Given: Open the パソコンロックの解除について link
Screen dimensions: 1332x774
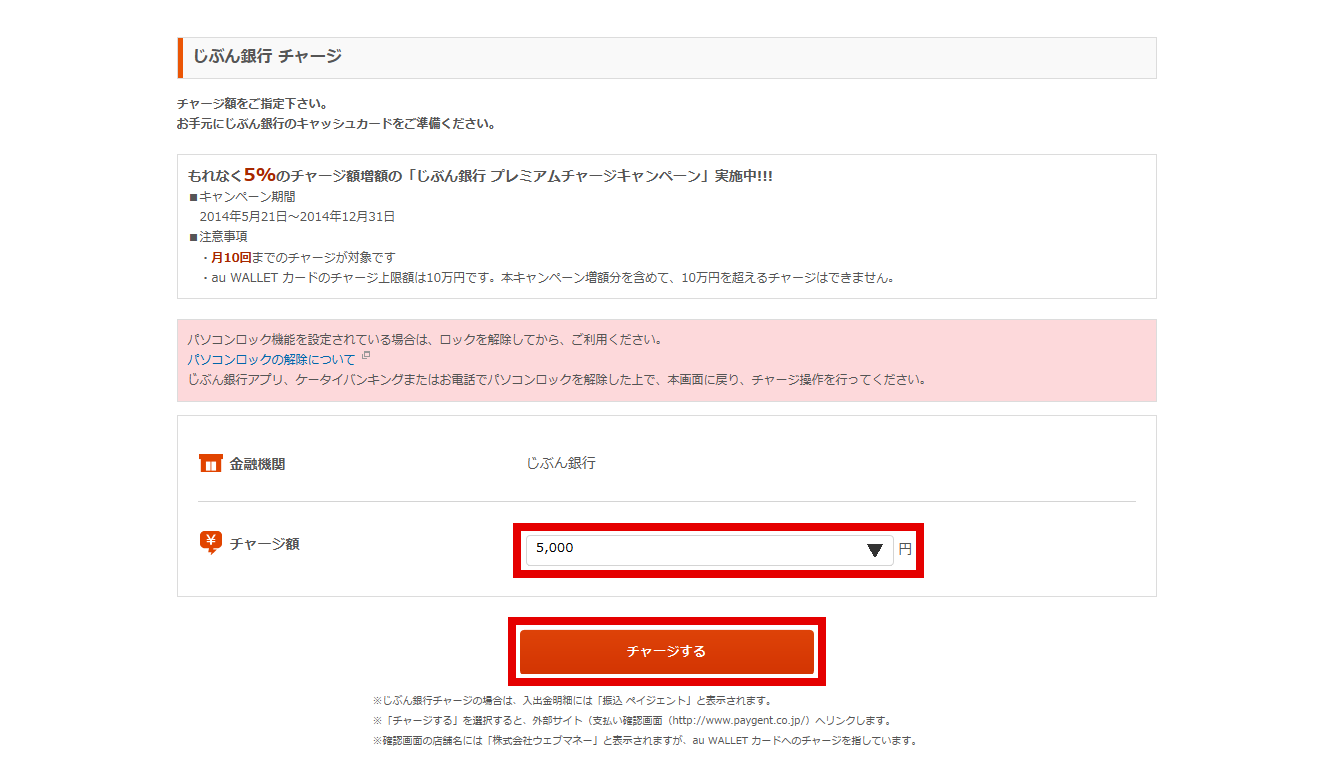Looking at the screenshot, I should [x=271, y=359].
